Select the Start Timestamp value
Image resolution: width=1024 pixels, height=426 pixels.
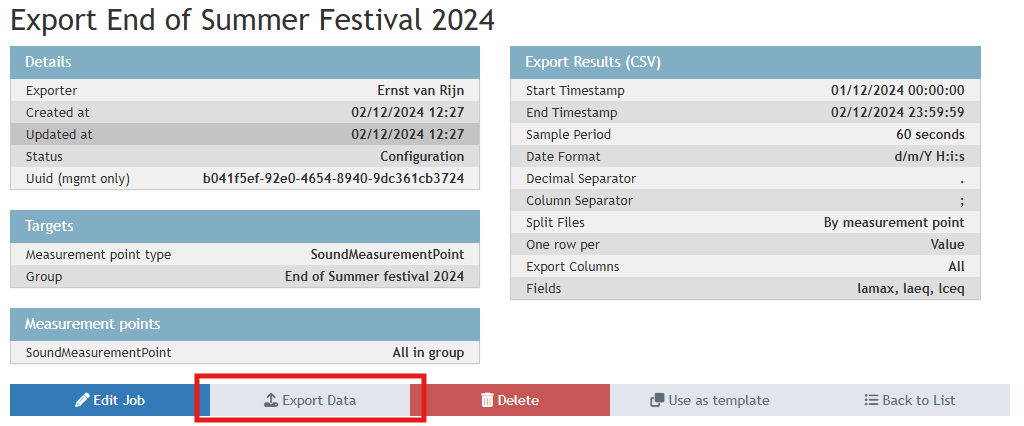point(897,91)
